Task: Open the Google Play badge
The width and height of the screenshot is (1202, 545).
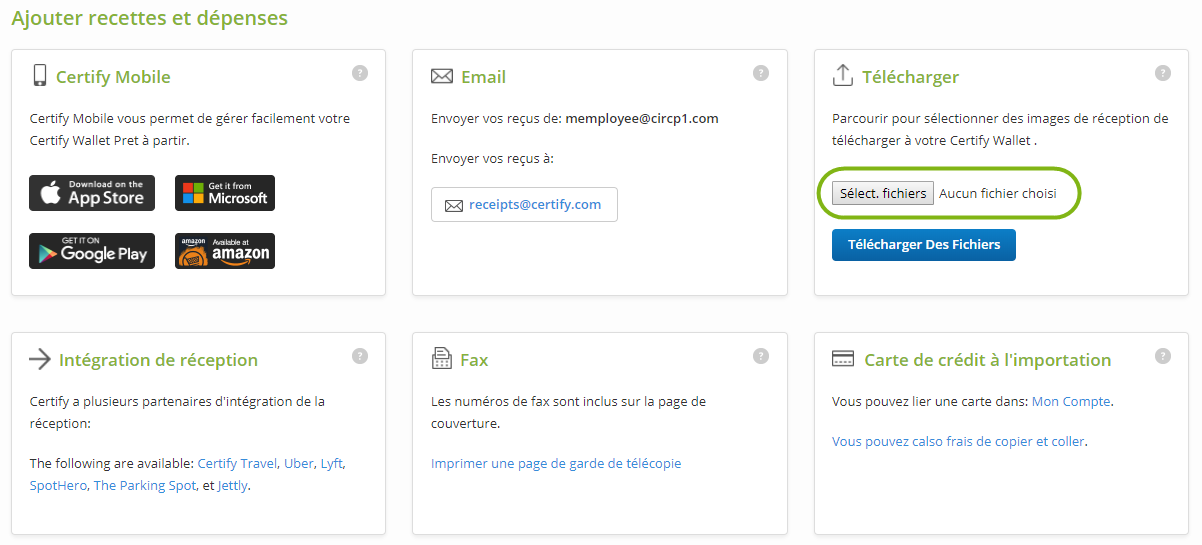Action: pyautogui.click(x=92, y=251)
